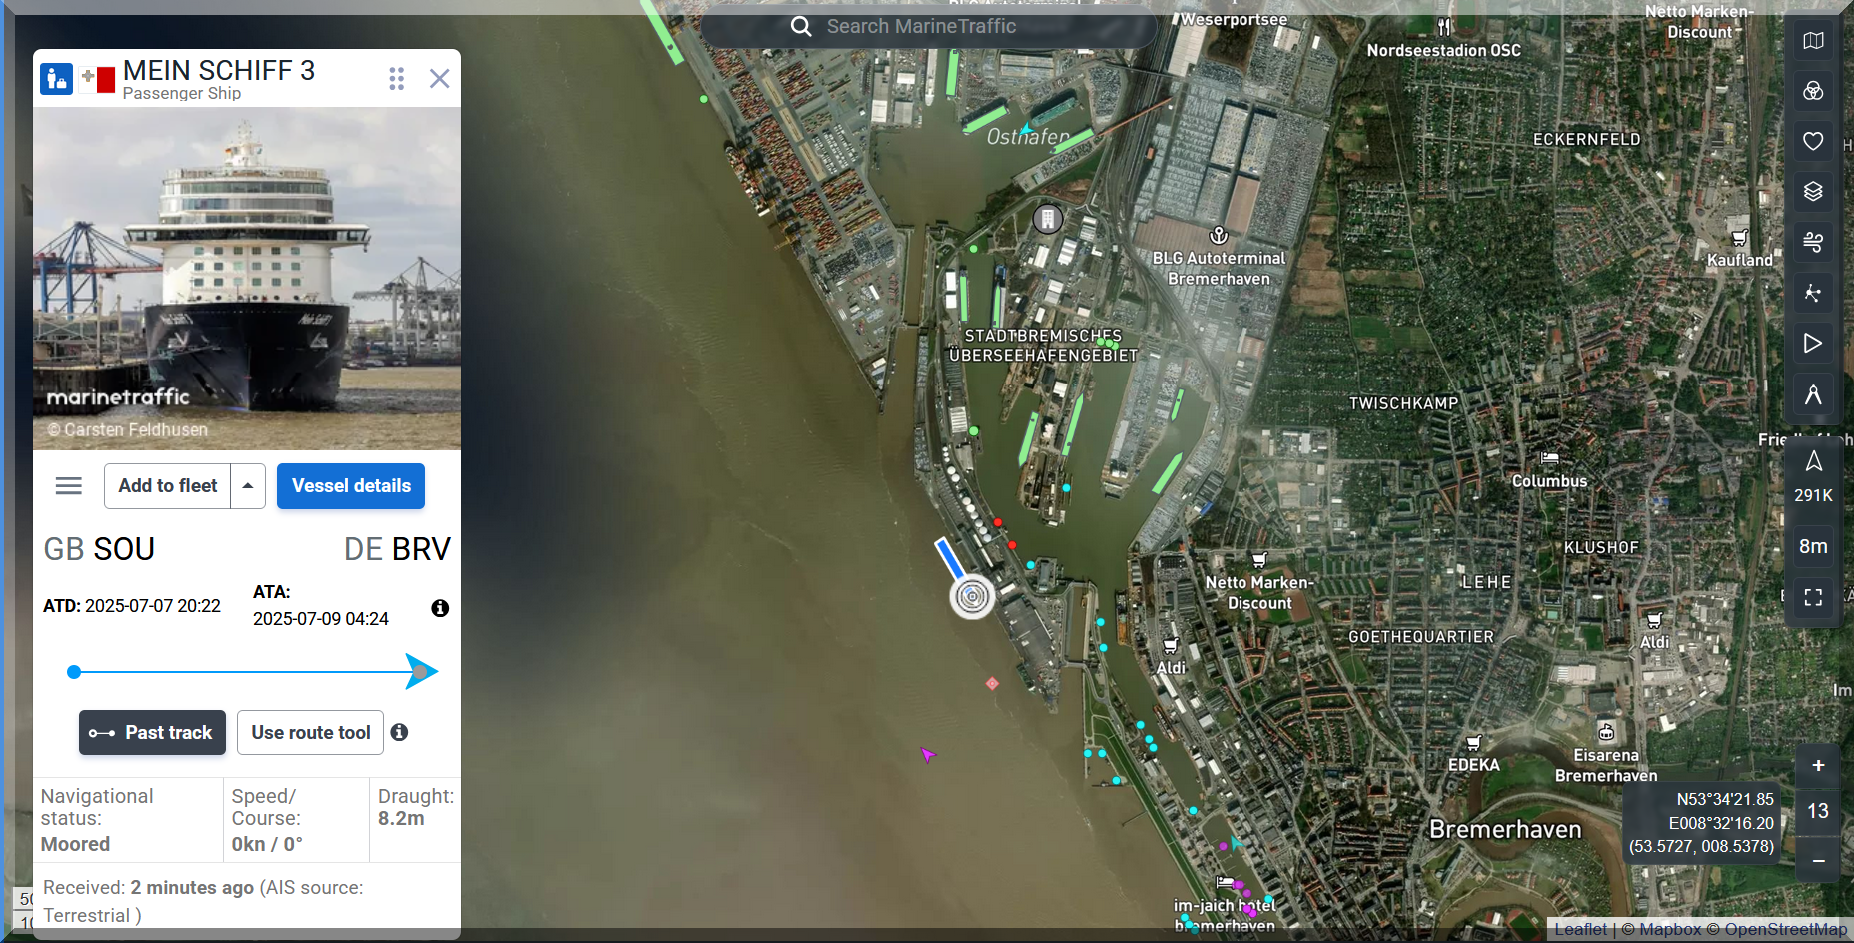Open the map filters (three circles) icon
The height and width of the screenshot is (943, 1854).
pyautogui.click(x=1812, y=91)
